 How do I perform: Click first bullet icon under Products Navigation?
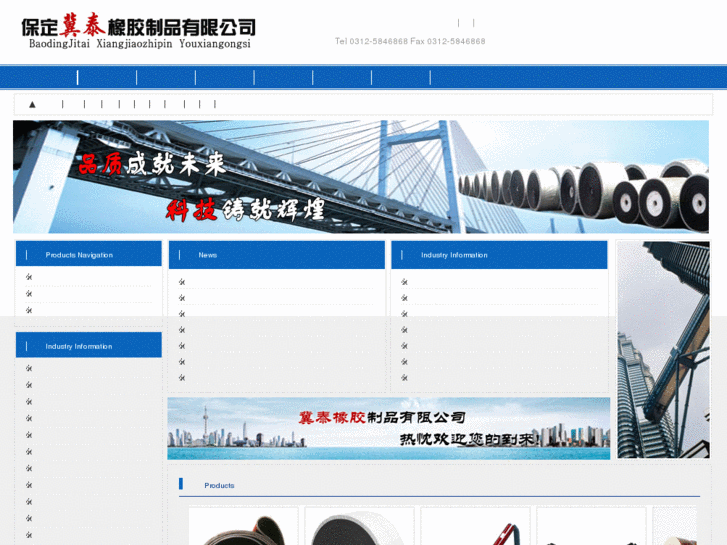[x=29, y=277]
